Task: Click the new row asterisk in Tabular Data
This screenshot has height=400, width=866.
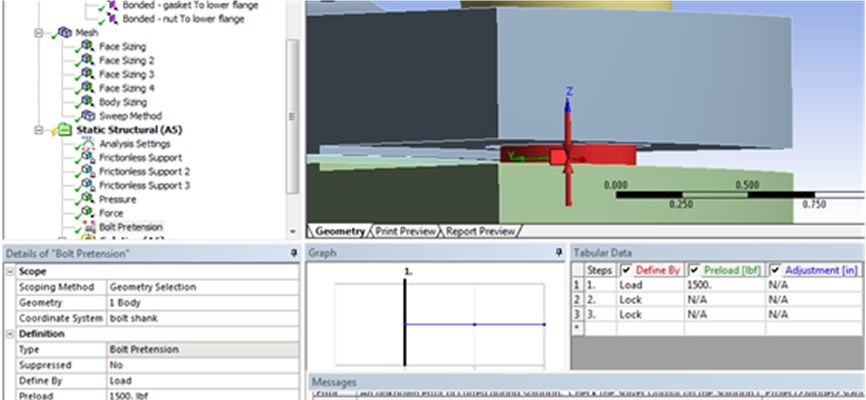Action: (577, 328)
